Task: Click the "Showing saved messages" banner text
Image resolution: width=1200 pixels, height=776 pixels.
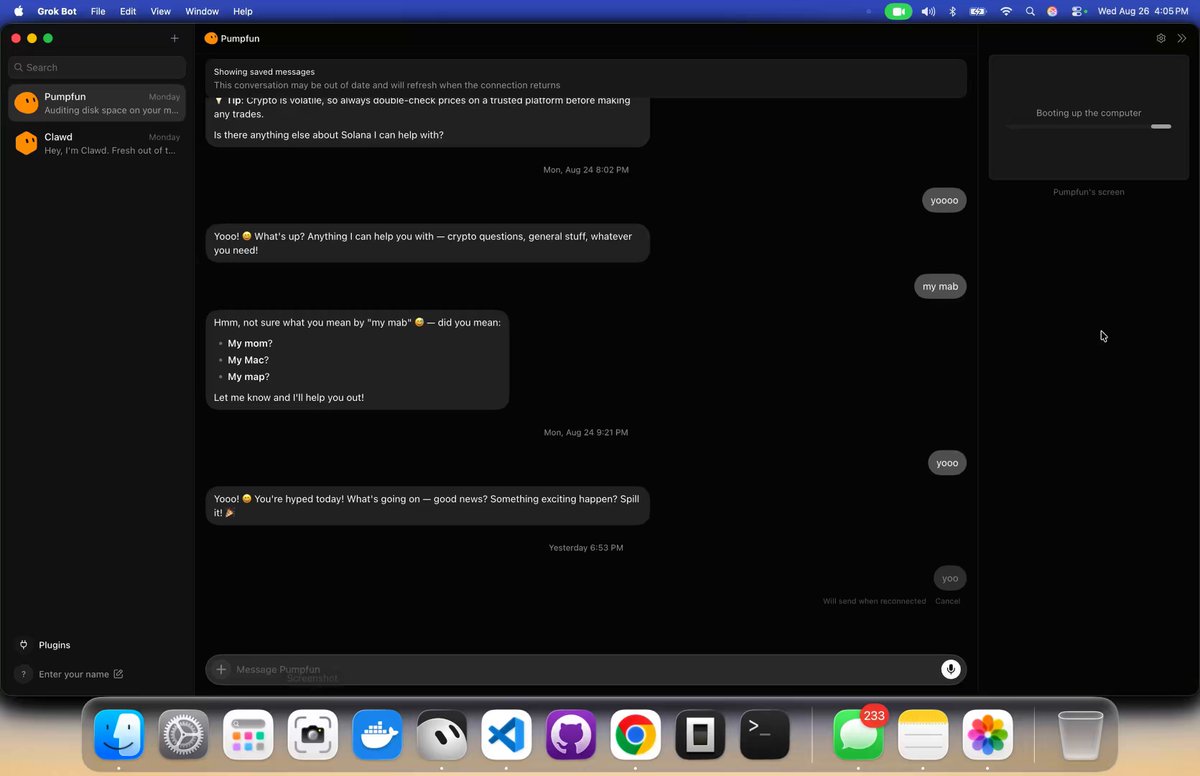Action: (x=264, y=72)
